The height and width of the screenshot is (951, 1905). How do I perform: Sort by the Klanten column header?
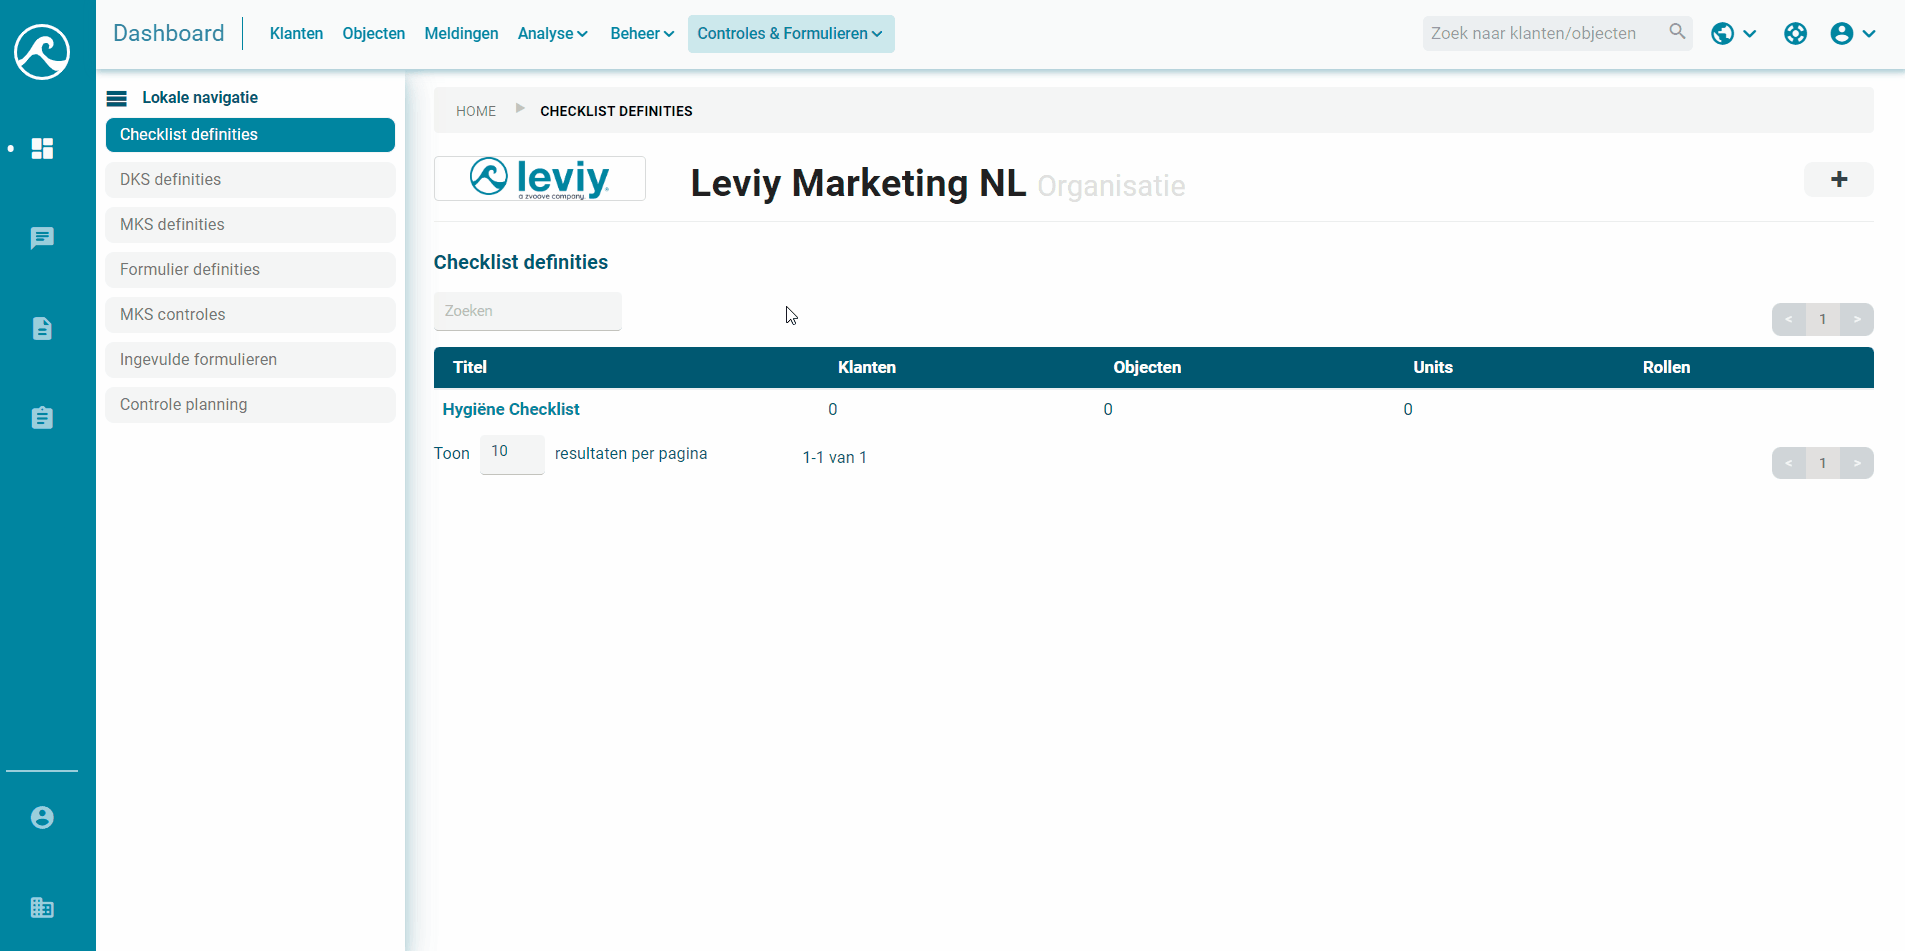coord(867,368)
